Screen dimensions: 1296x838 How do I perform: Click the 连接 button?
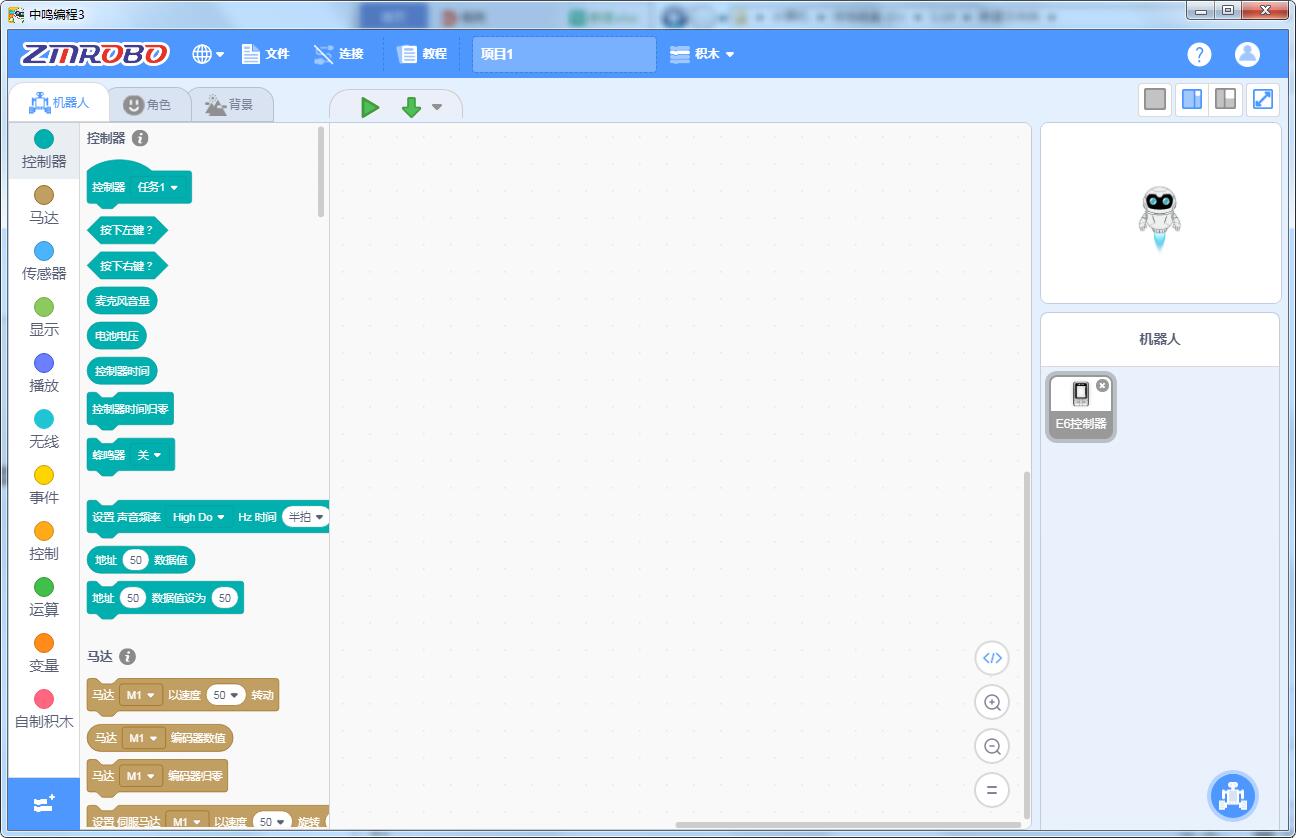click(338, 54)
